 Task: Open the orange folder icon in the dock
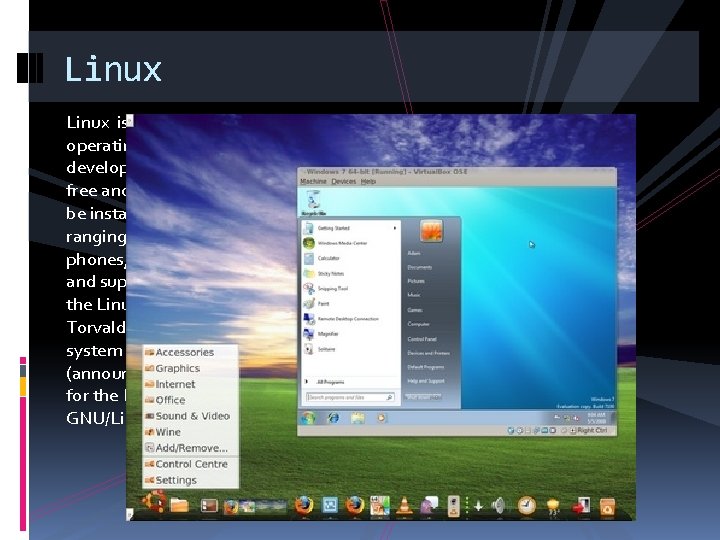pos(179,505)
